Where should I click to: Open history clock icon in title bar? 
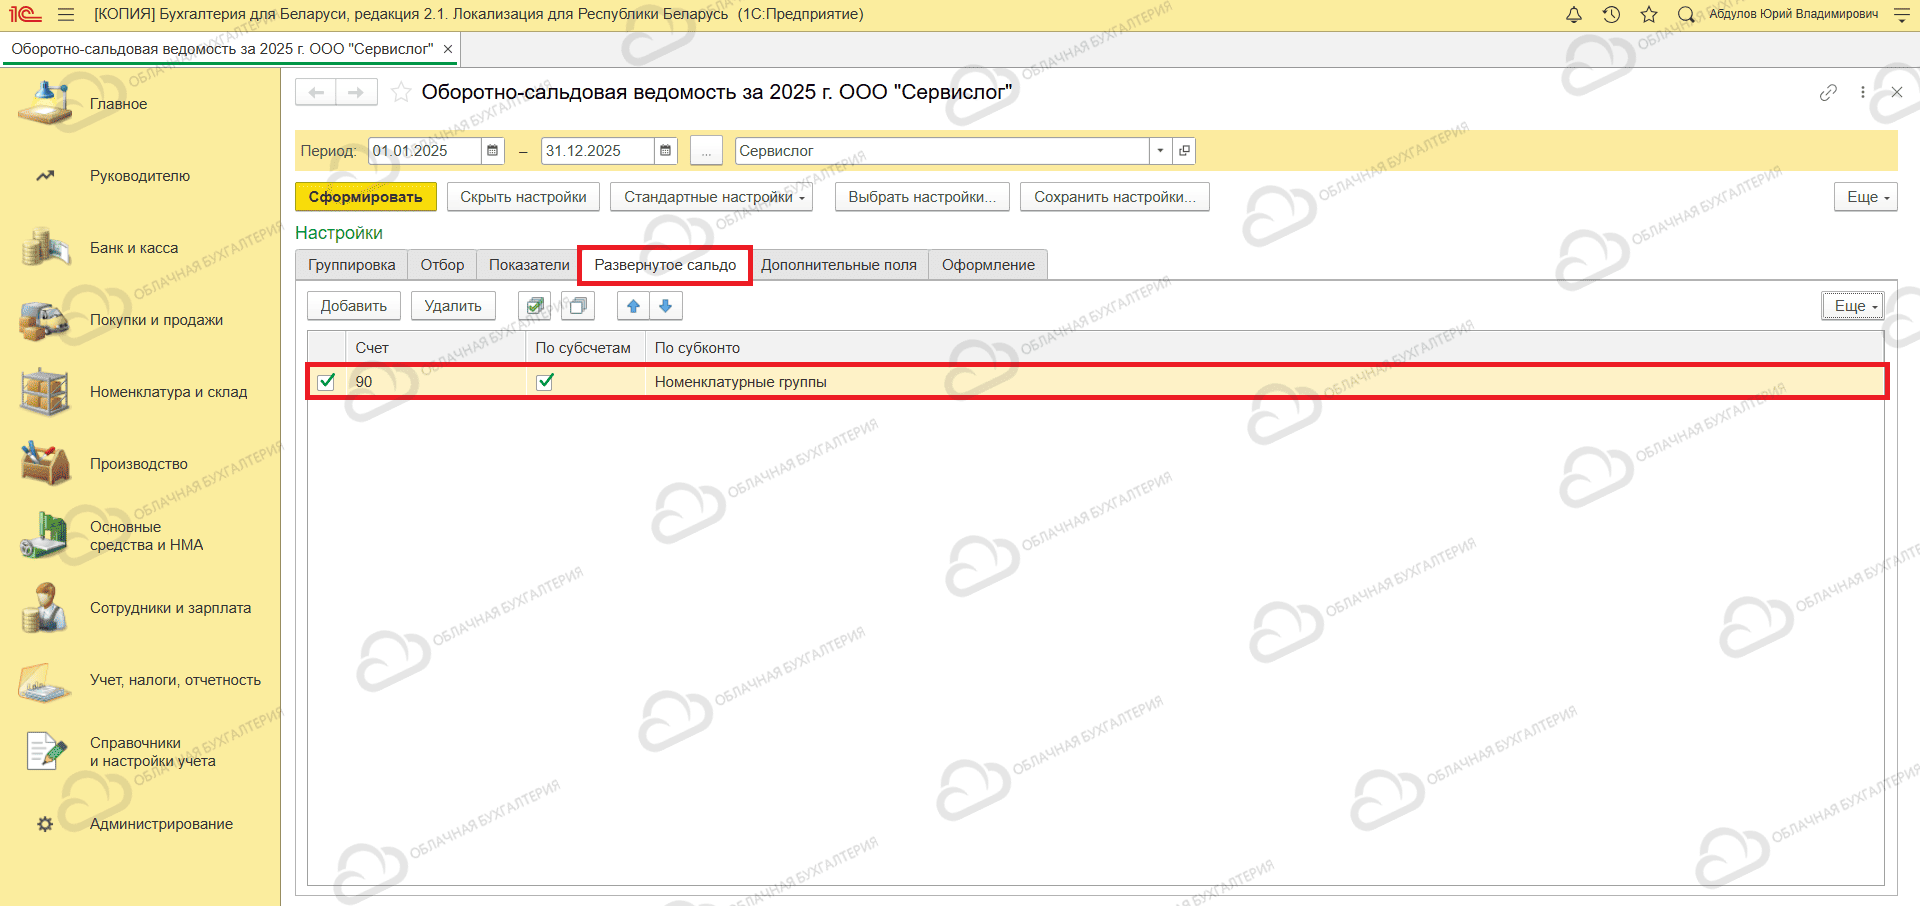(1611, 14)
